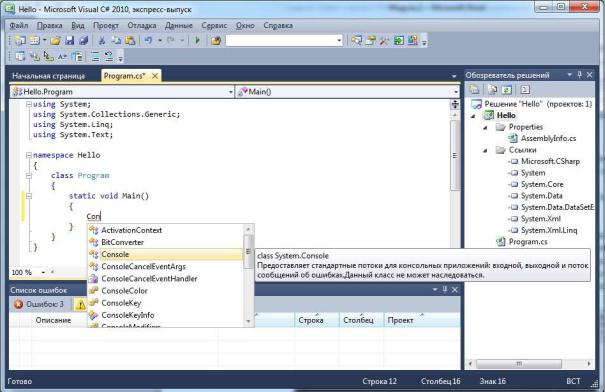Viewport: 605px width, 392px height.
Task: Toggle auto-hide pin on error list panel
Action: point(445,289)
